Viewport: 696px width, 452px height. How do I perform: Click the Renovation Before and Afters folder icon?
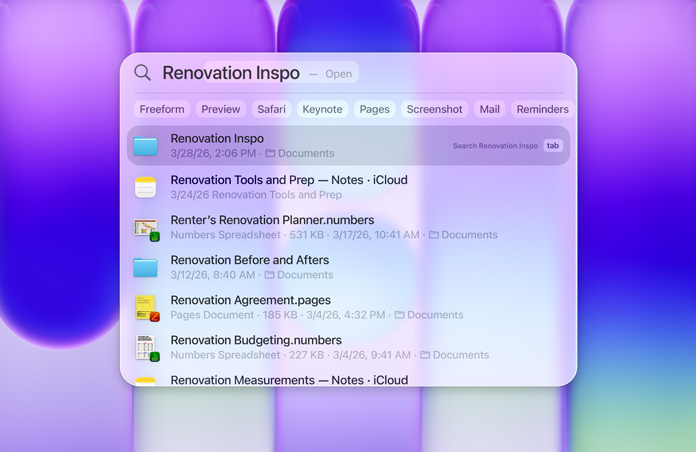[x=146, y=267]
